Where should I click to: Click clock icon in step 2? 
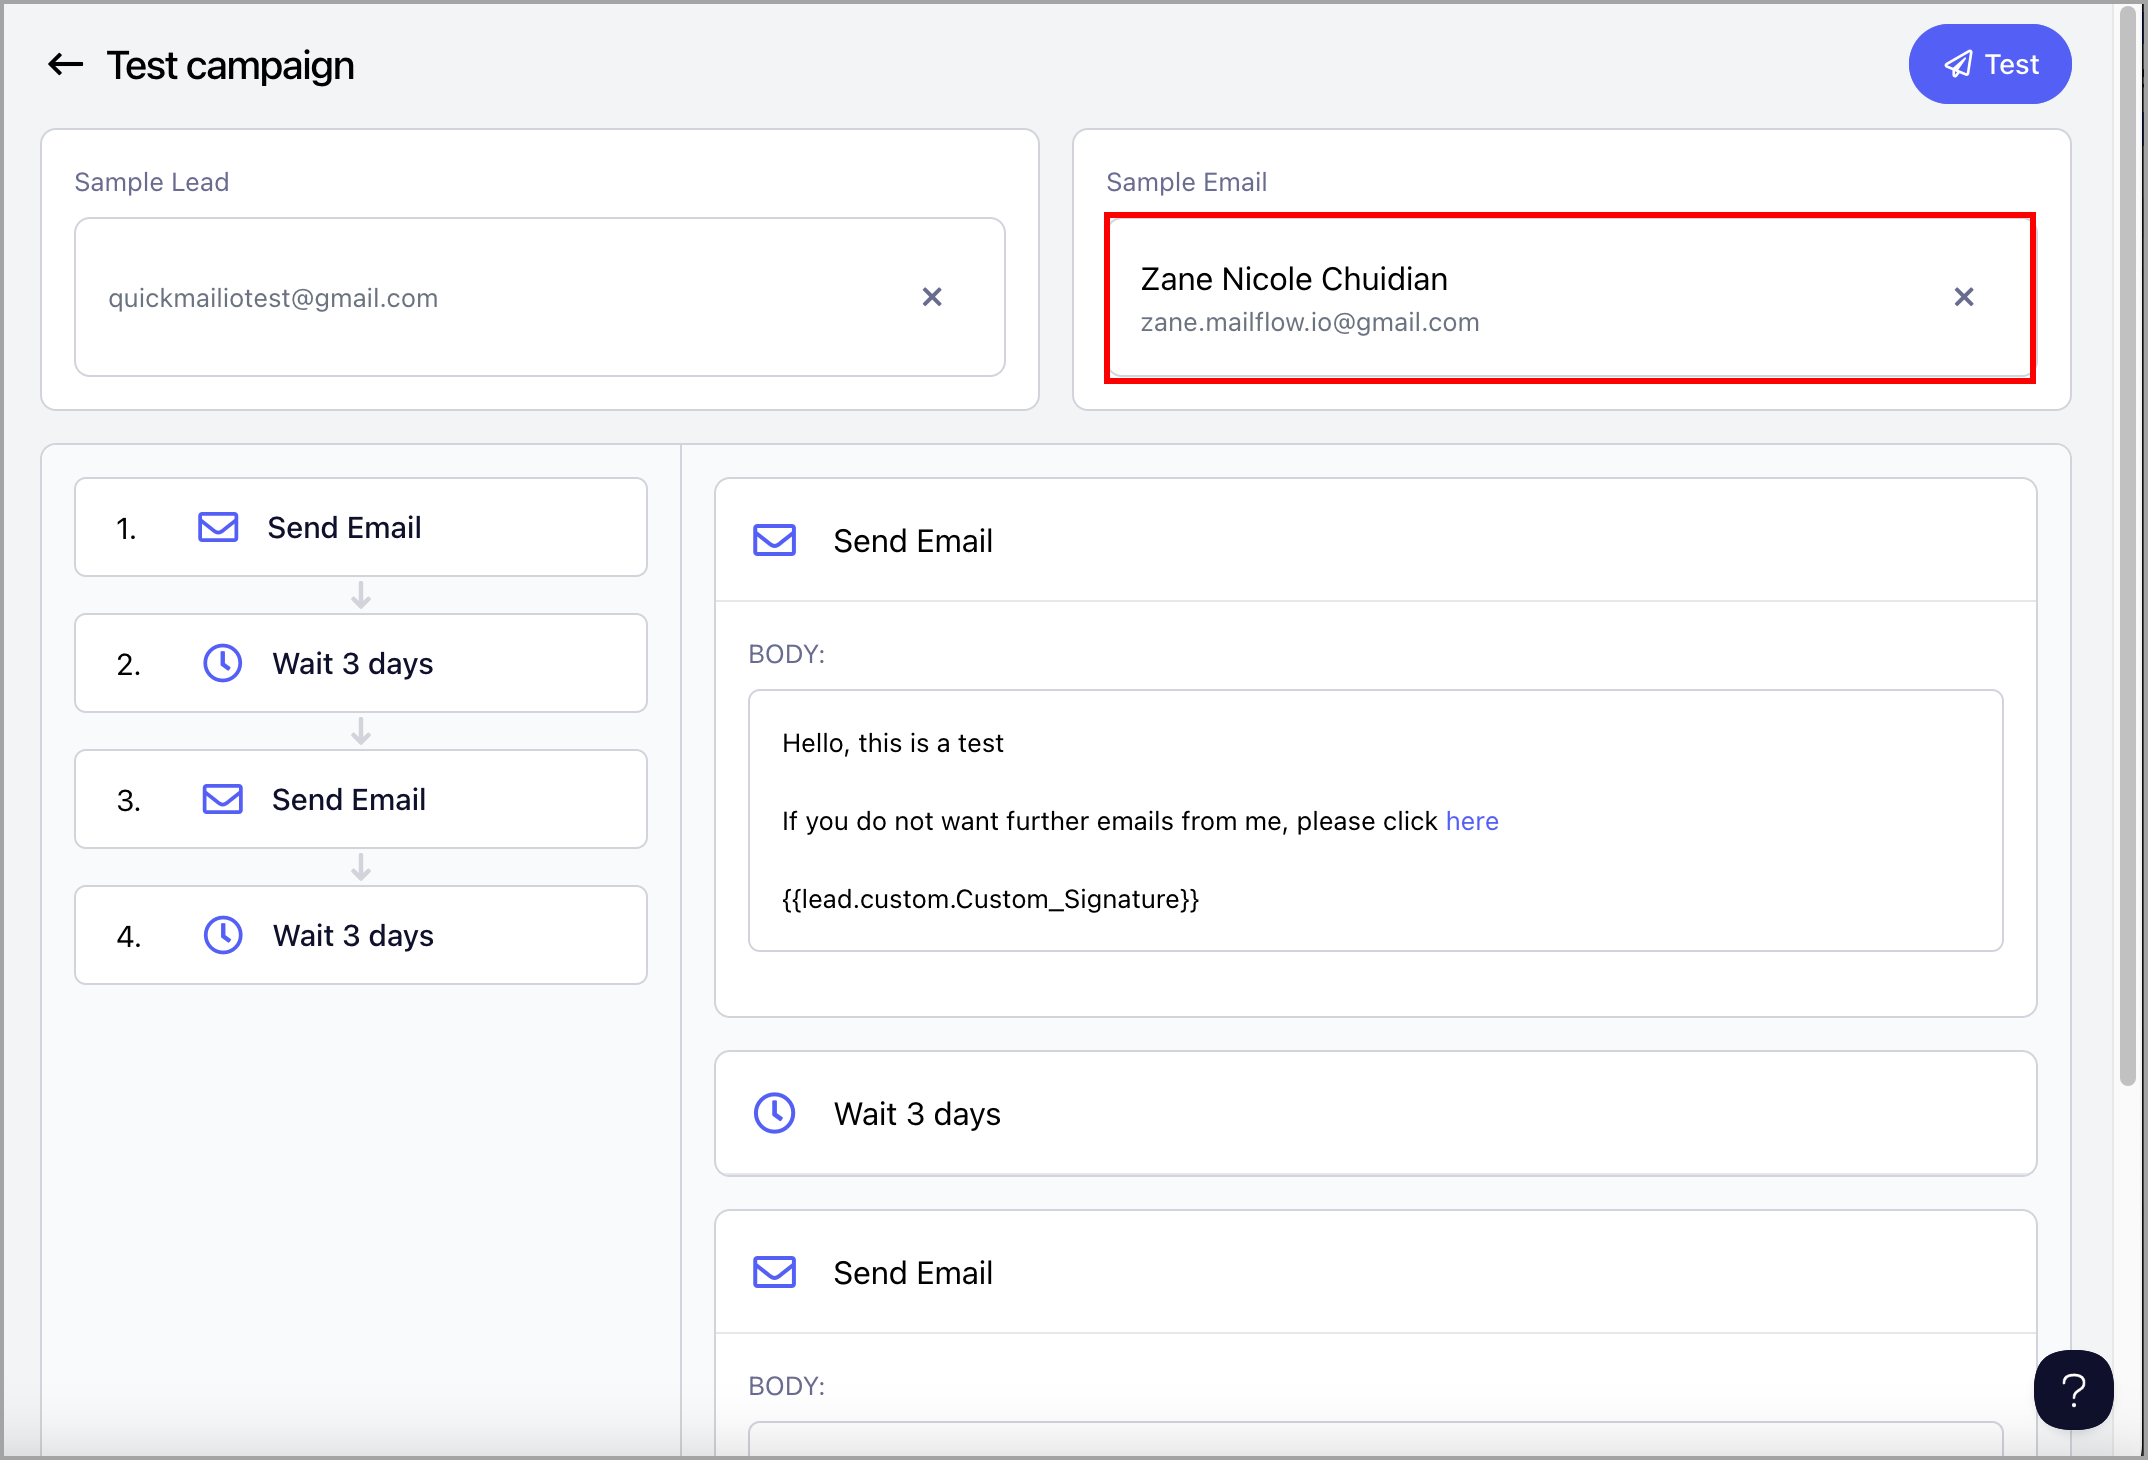[222, 663]
